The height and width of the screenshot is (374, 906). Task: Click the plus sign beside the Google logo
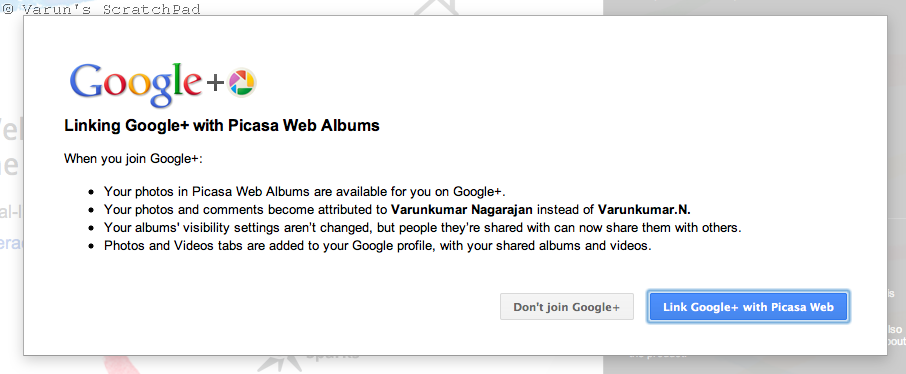pyautogui.click(x=215, y=84)
